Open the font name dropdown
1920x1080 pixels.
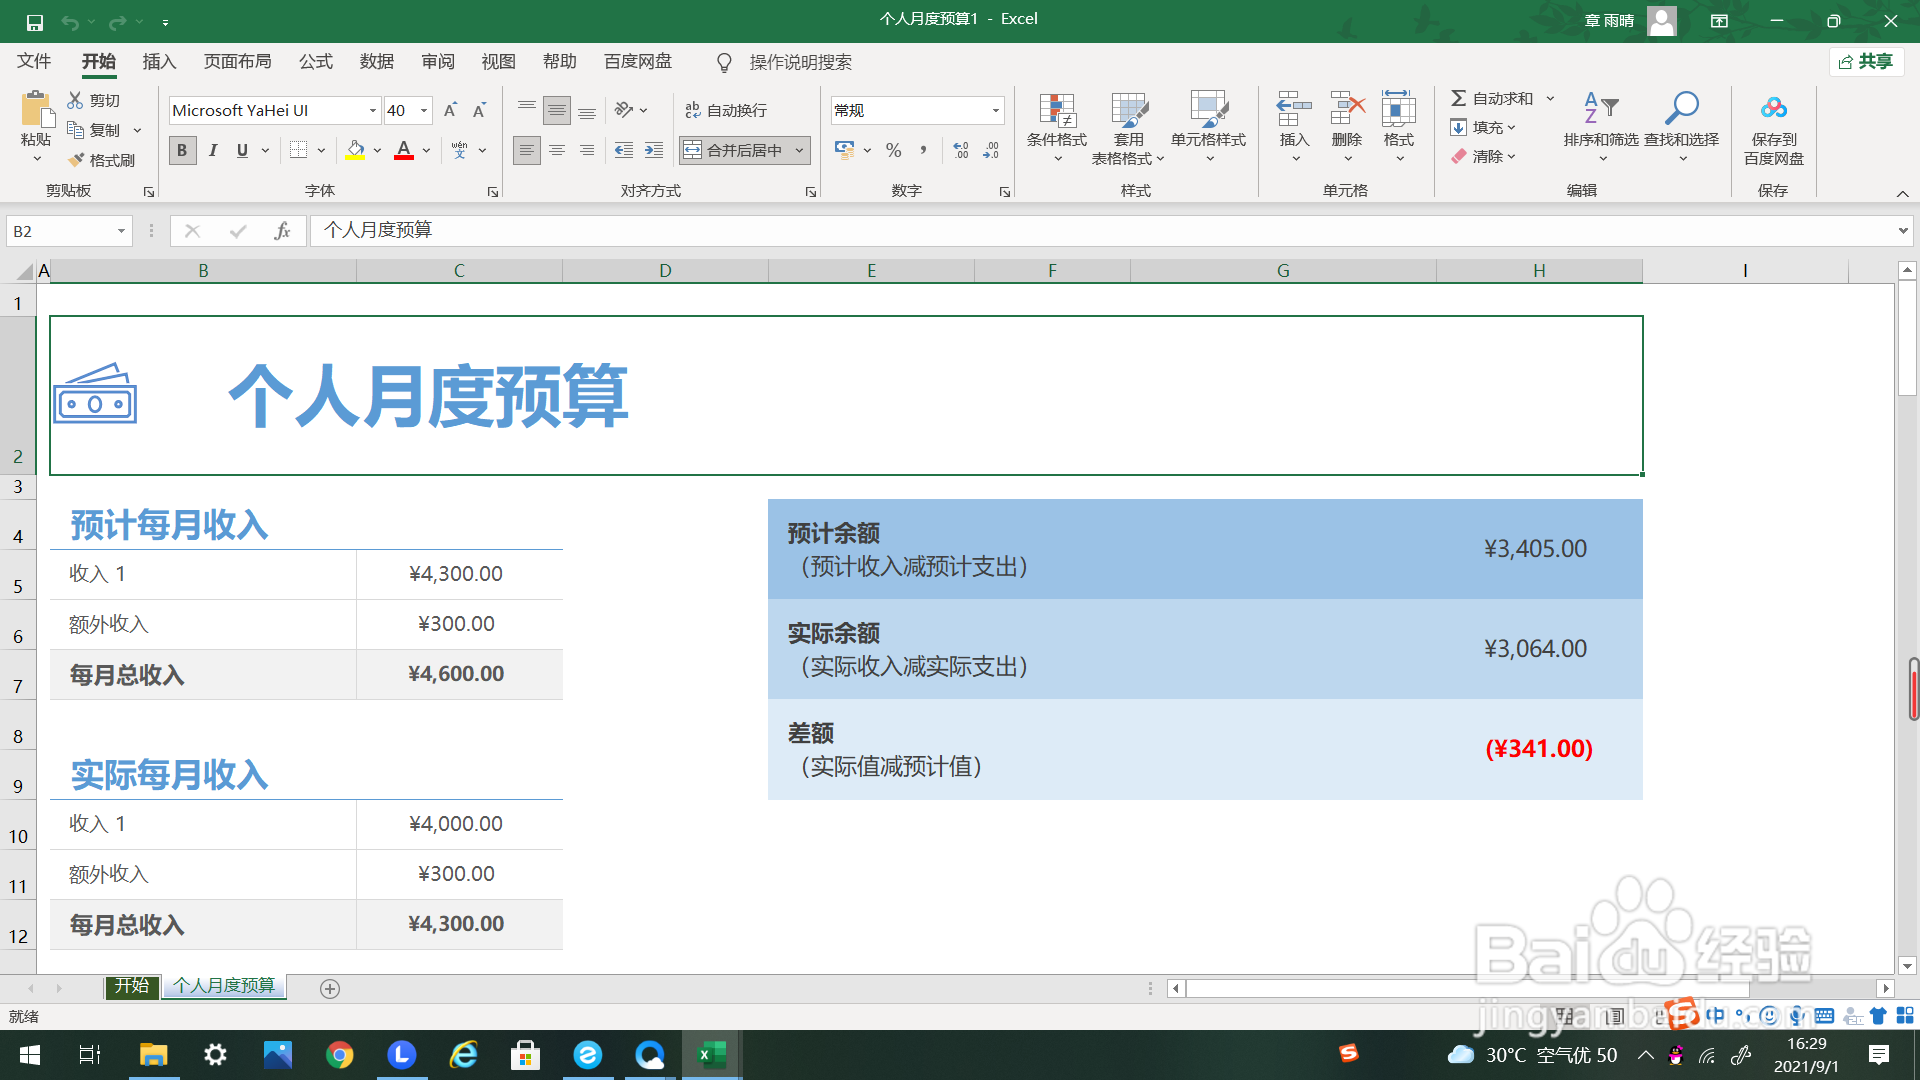(373, 110)
